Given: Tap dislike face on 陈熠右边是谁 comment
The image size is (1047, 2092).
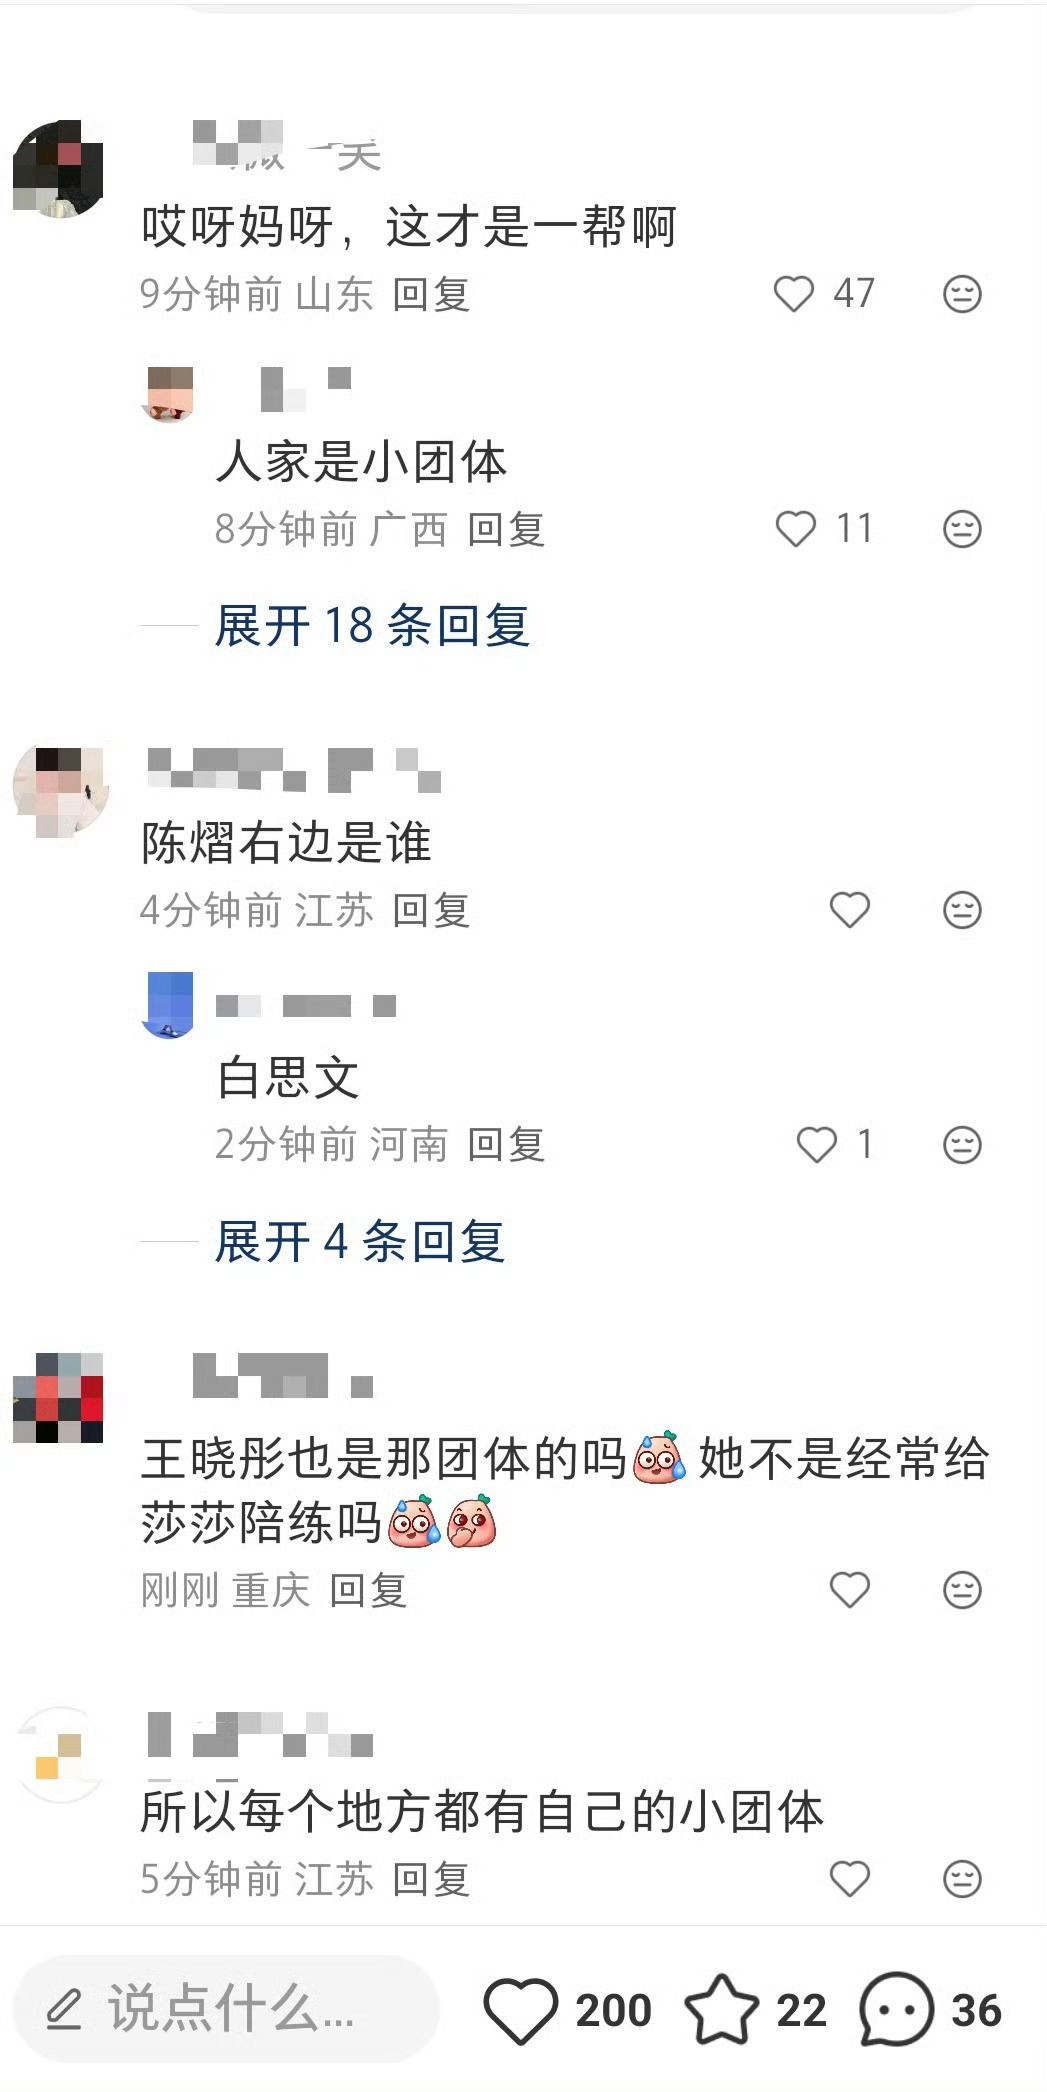Looking at the screenshot, I should point(962,910).
